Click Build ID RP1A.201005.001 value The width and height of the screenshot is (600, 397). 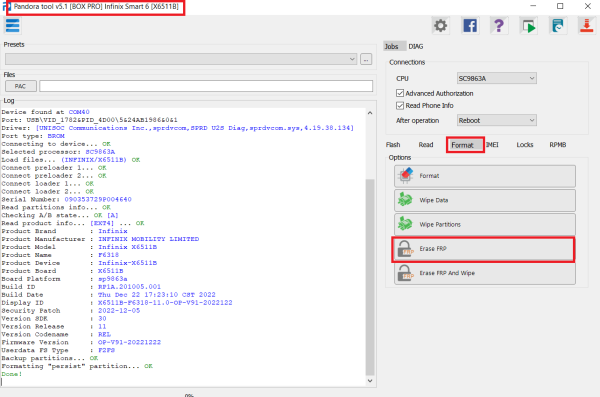click(129, 287)
